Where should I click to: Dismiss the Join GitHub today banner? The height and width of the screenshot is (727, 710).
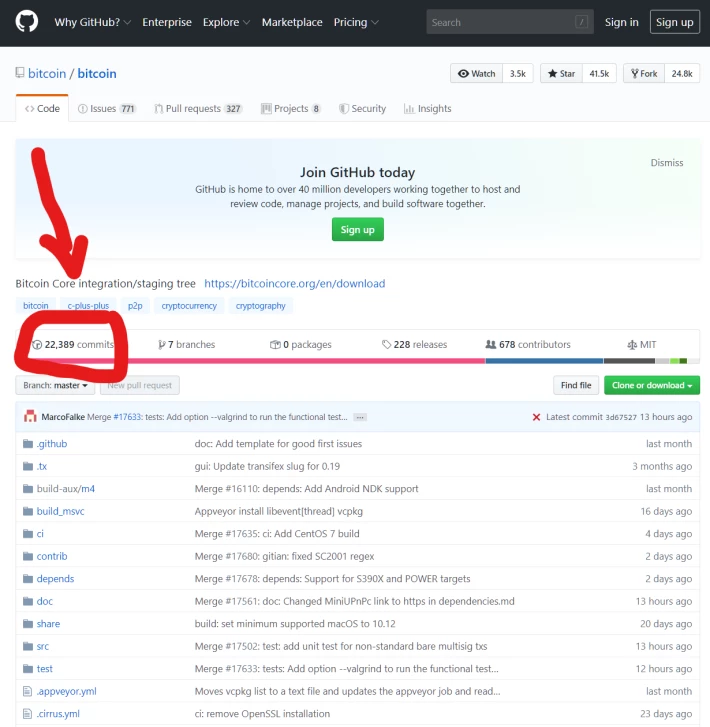[666, 163]
